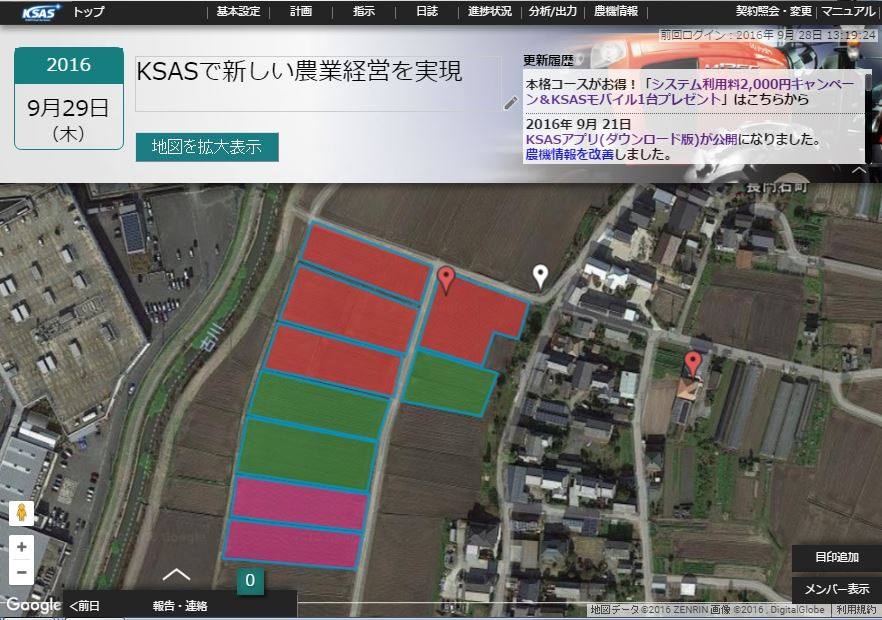Viewport: 882px width, 620px height.
Task: Zoom in the map with plus
Action: tap(21, 547)
